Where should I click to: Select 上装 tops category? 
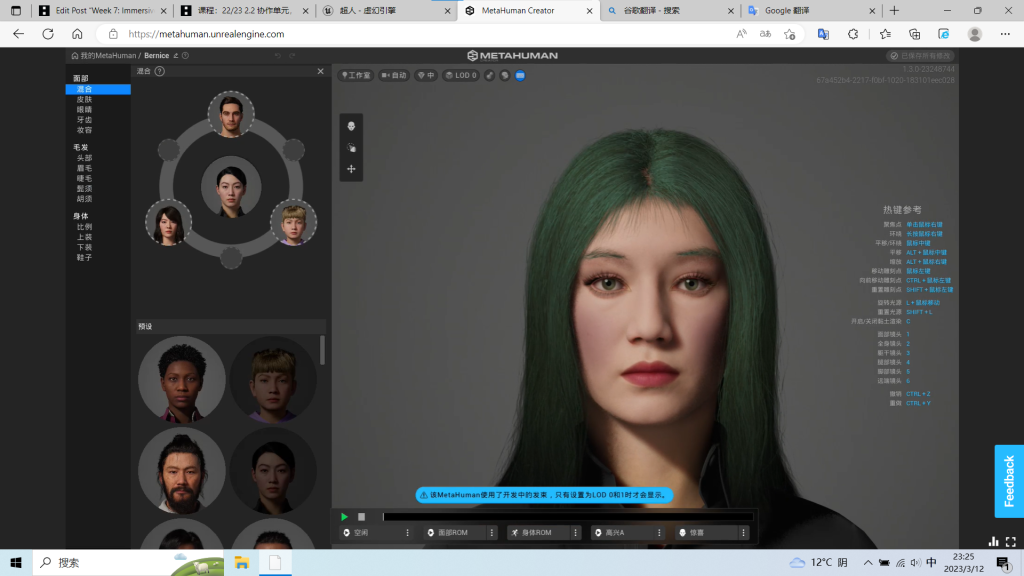84,237
